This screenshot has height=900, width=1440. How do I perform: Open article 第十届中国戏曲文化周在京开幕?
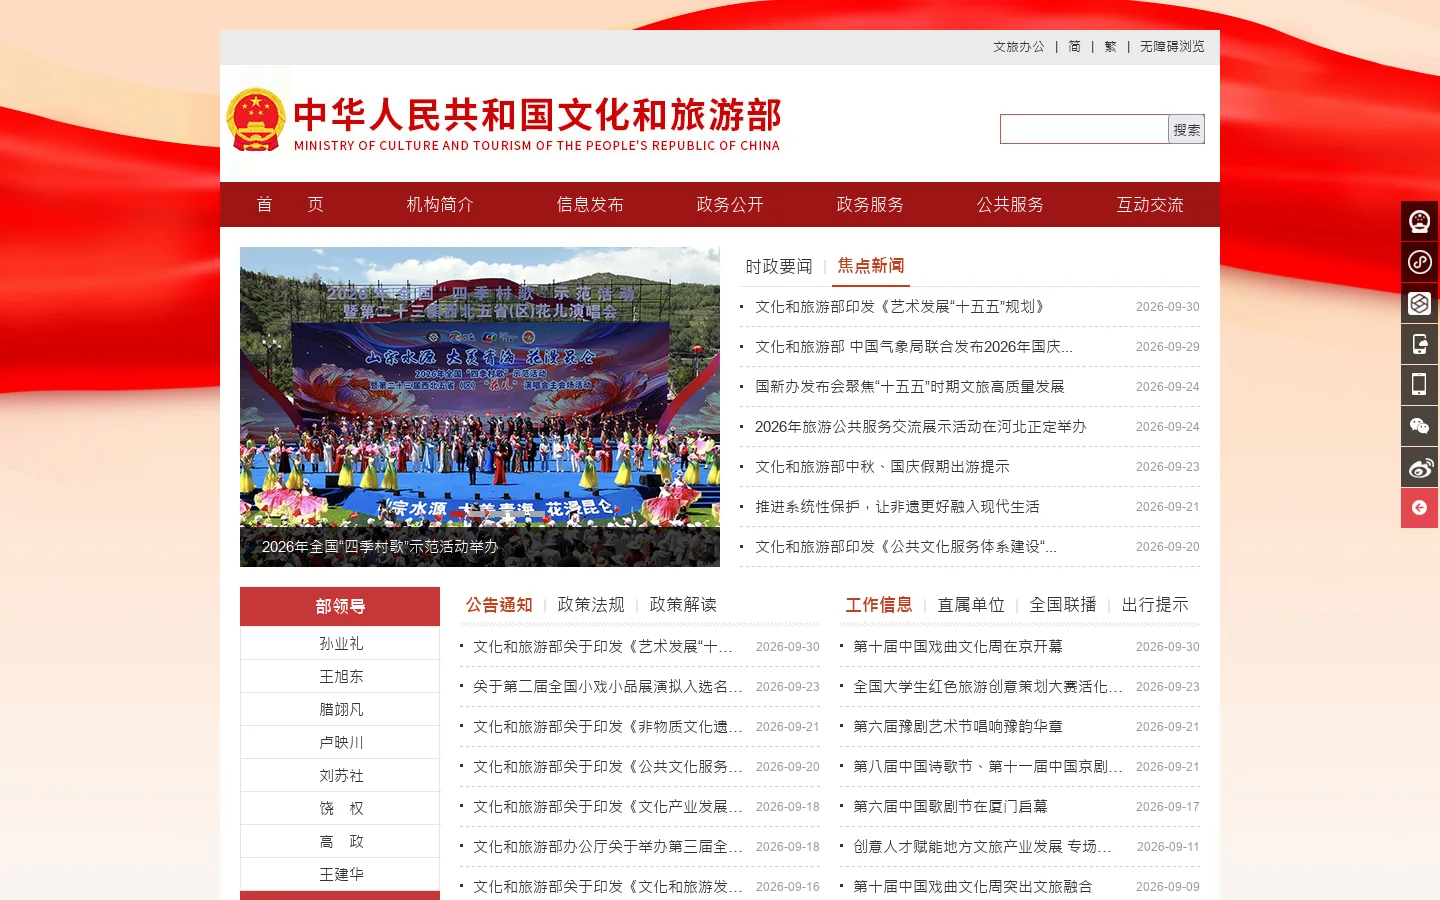click(x=958, y=647)
